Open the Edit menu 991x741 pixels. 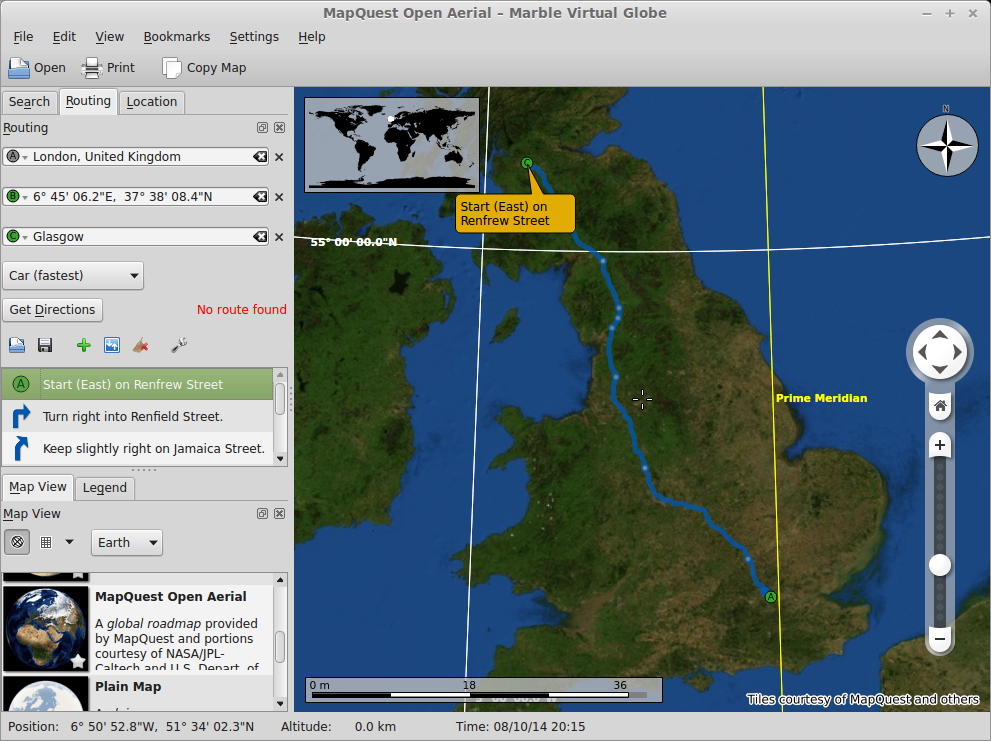[64, 37]
